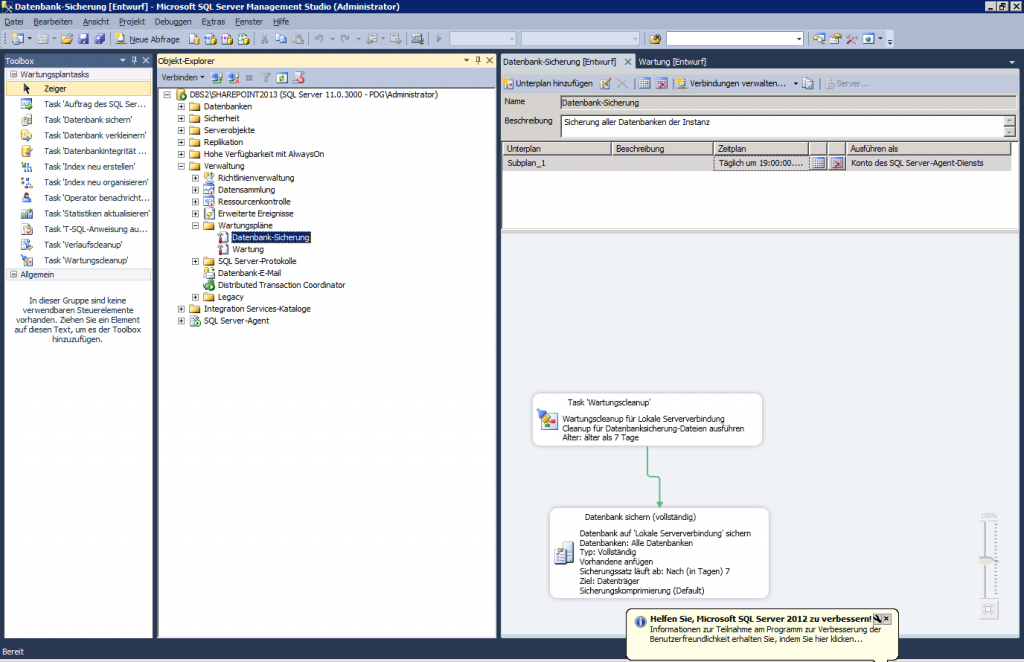Viewport: 1024px width, 662px height.
Task: Switch to the Wartung [Entwurf] tab
Action: [672, 61]
